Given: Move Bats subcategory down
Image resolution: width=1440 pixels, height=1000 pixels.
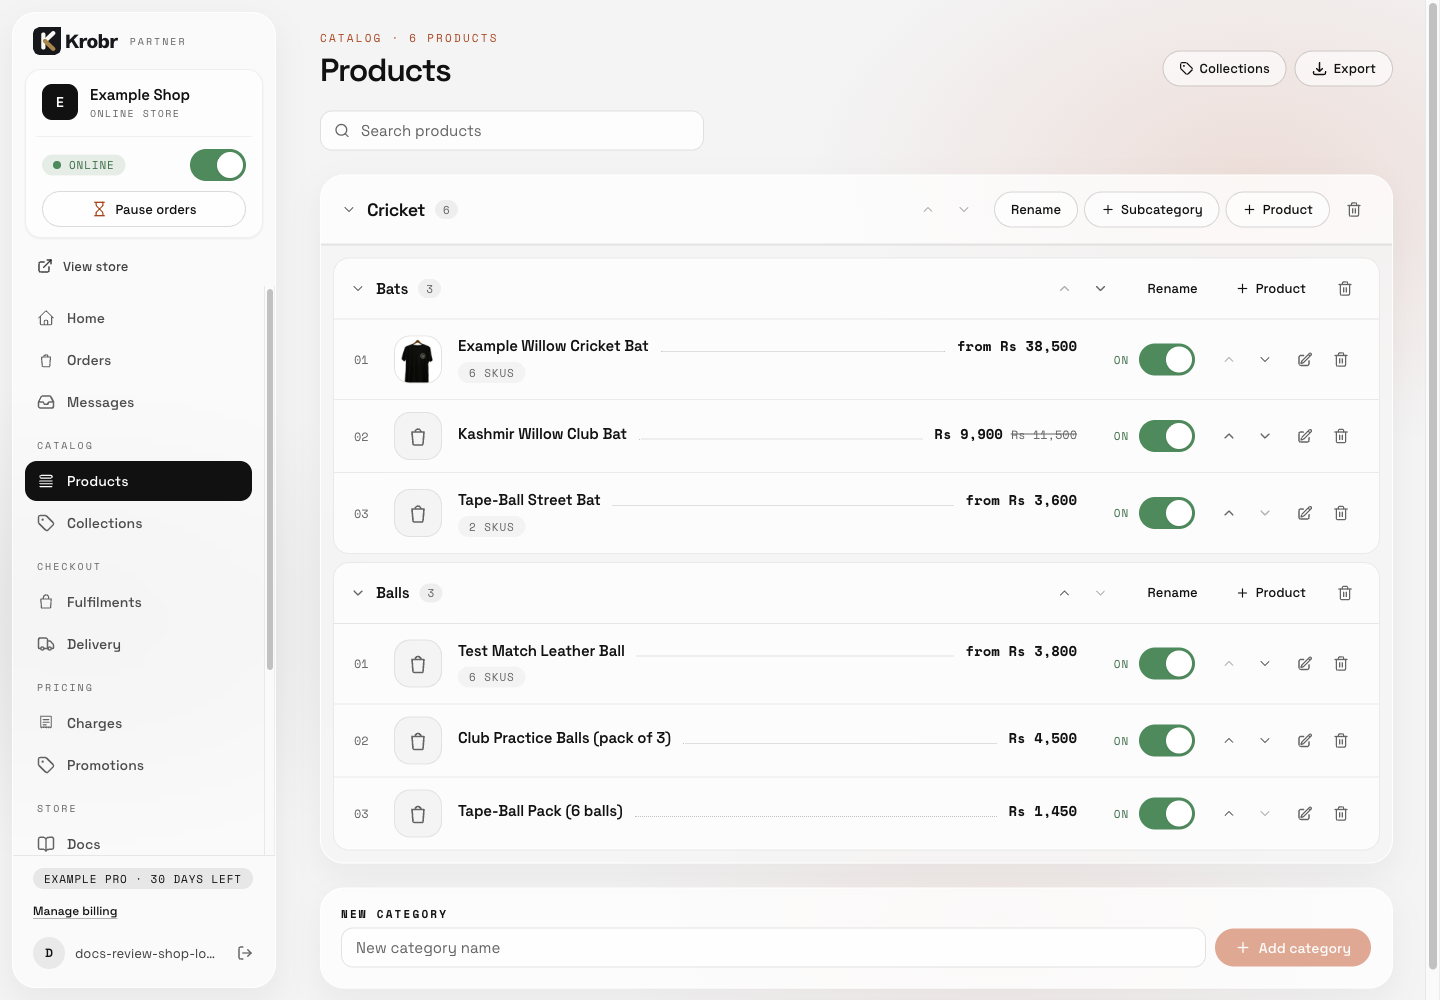Looking at the screenshot, I should click(x=1101, y=289).
